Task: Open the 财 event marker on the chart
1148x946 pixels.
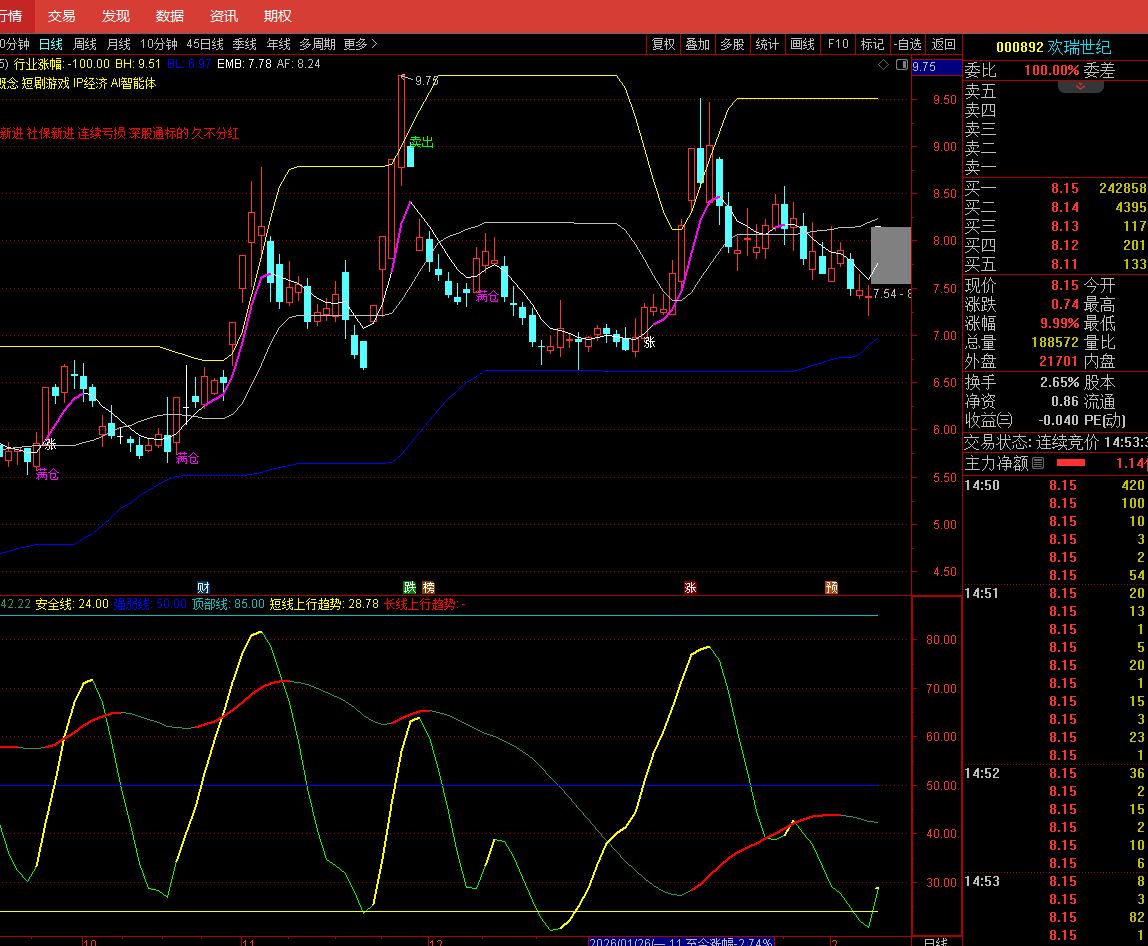Action: tap(203, 587)
